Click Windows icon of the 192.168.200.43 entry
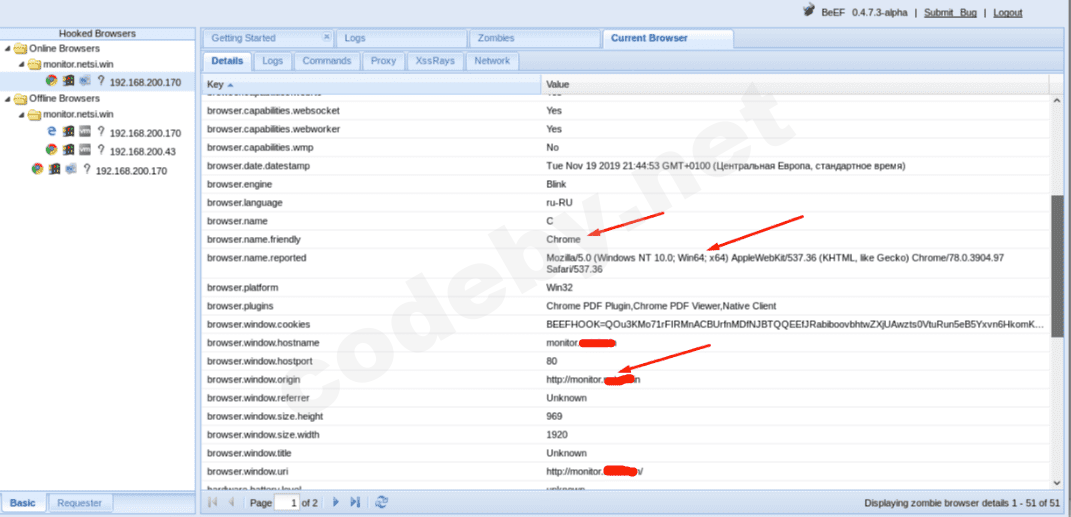The image size is (1071, 517). pos(68,150)
